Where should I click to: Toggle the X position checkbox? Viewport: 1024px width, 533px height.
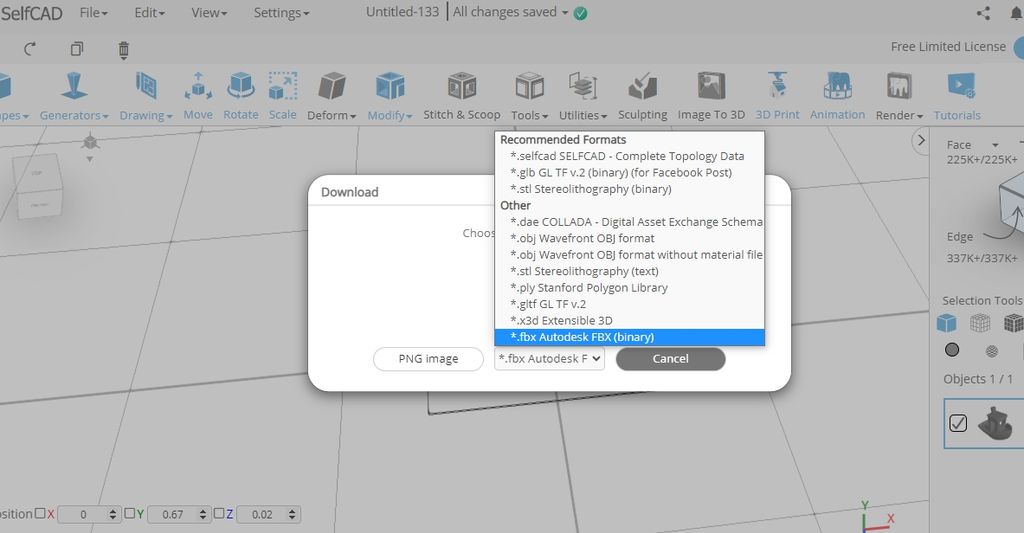pyautogui.click(x=40, y=513)
